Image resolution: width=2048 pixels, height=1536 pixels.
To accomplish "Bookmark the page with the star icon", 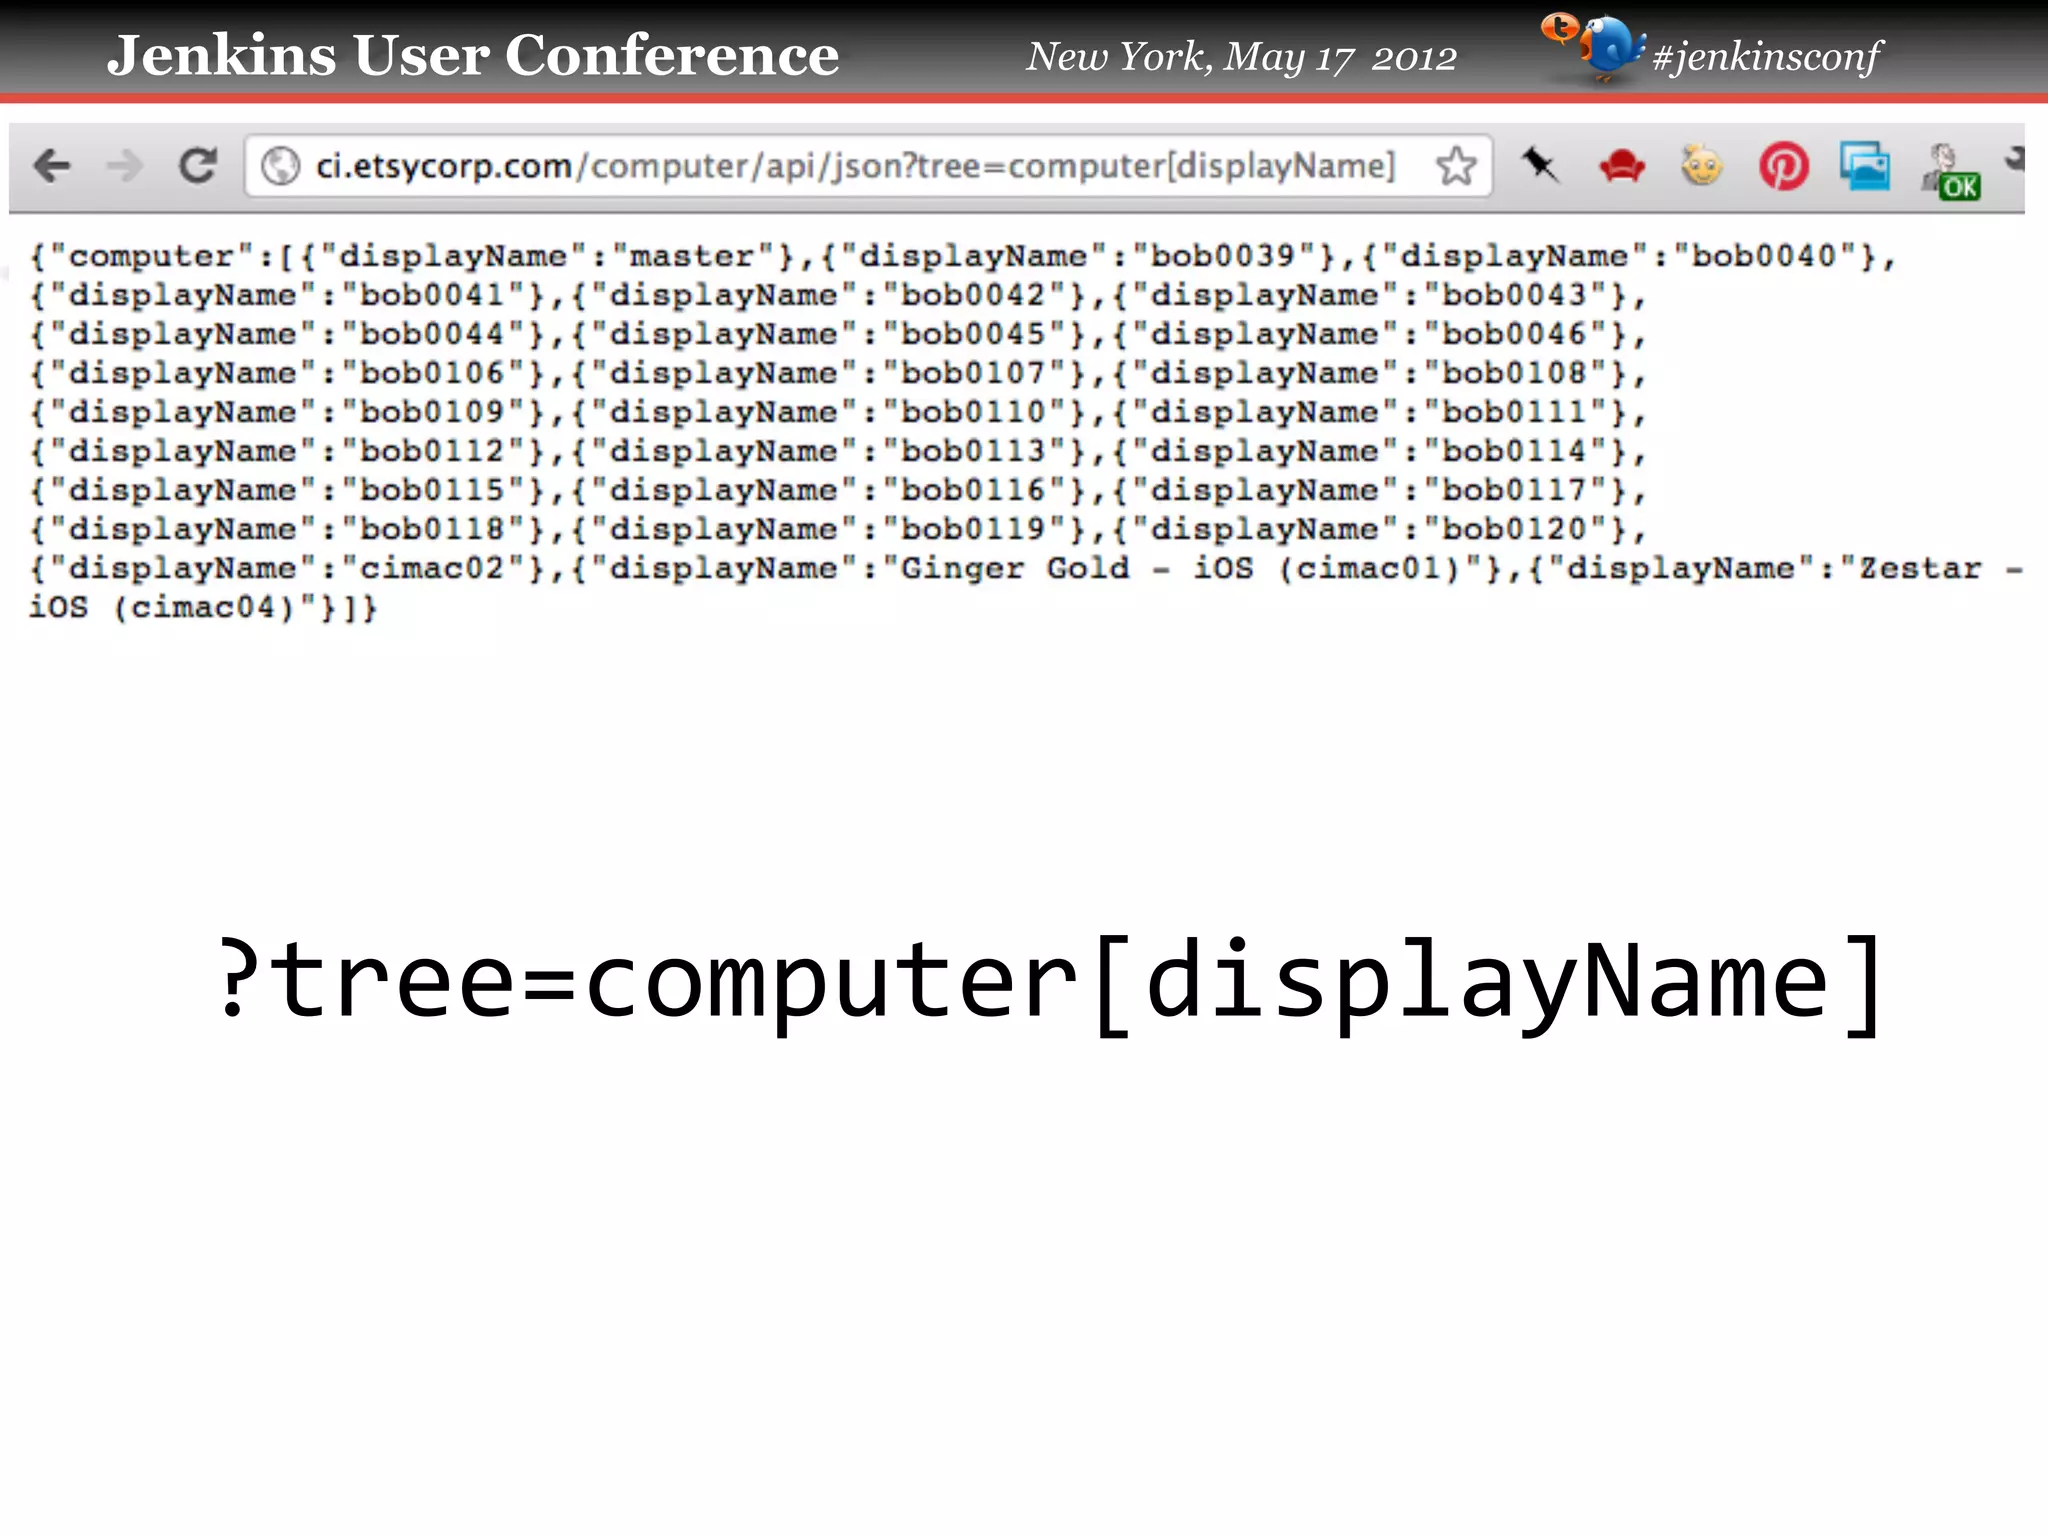I will click(x=1456, y=166).
